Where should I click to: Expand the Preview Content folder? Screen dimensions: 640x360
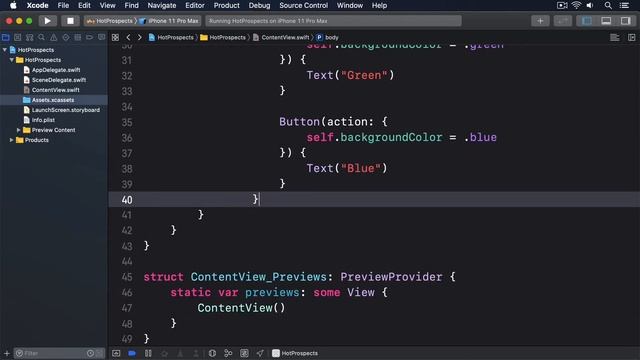(18, 130)
